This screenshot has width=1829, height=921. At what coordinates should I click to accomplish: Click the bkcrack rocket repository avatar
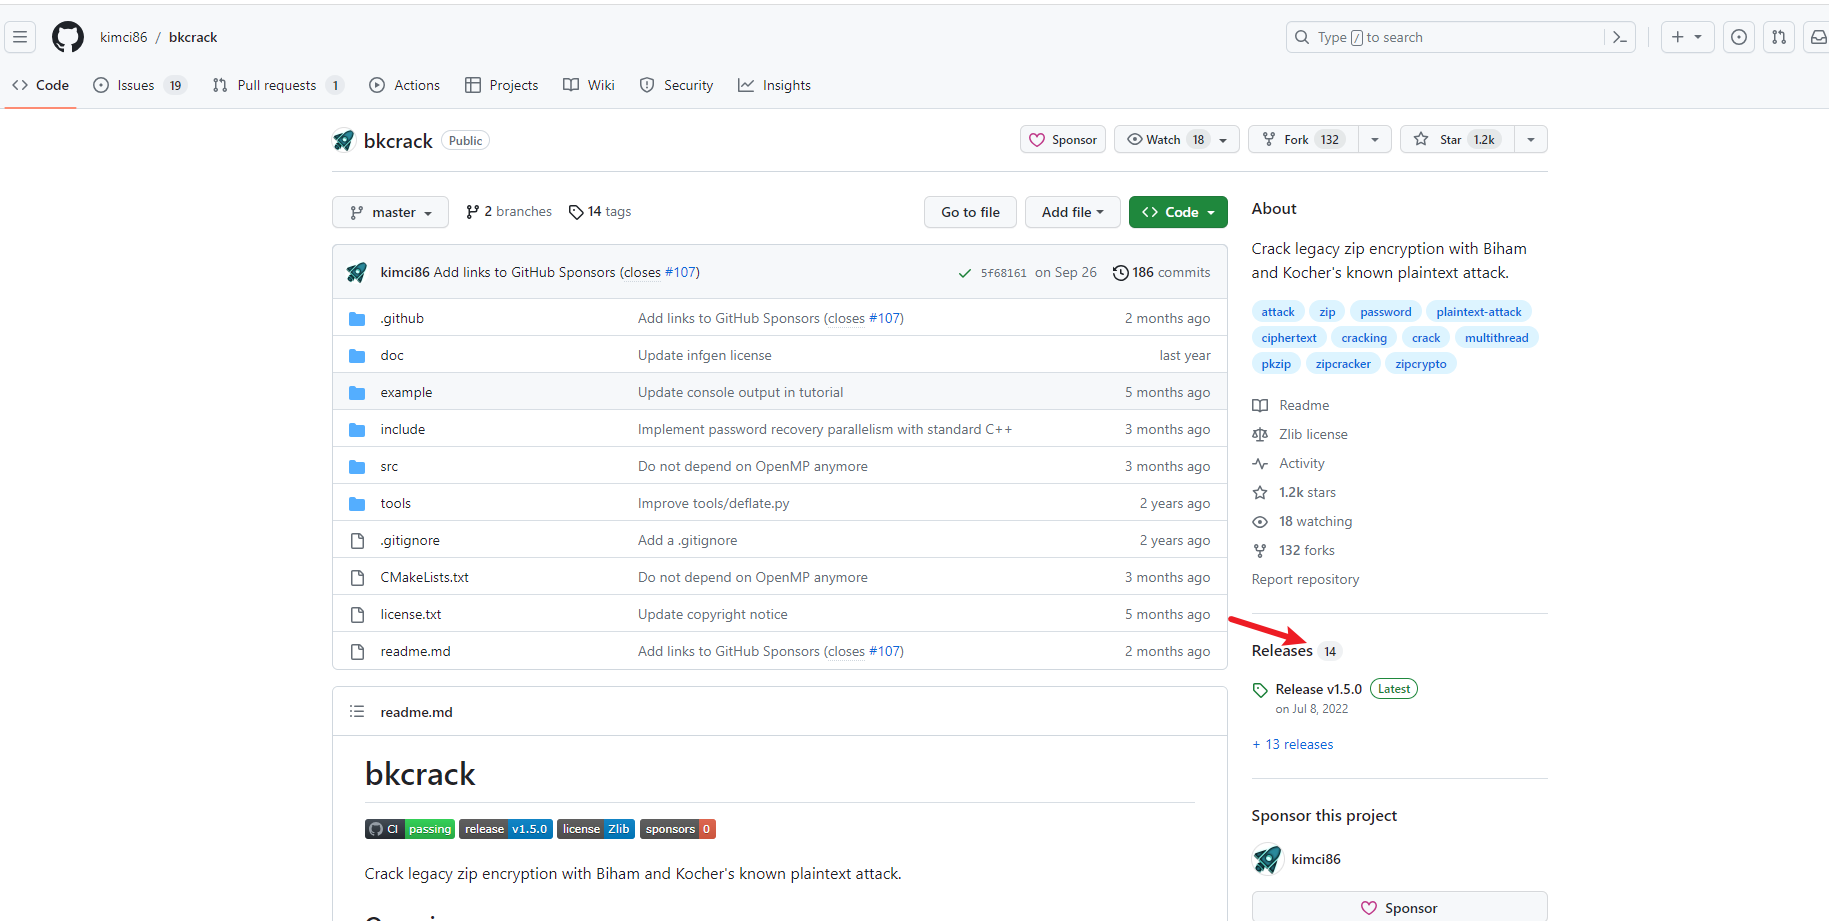click(344, 140)
